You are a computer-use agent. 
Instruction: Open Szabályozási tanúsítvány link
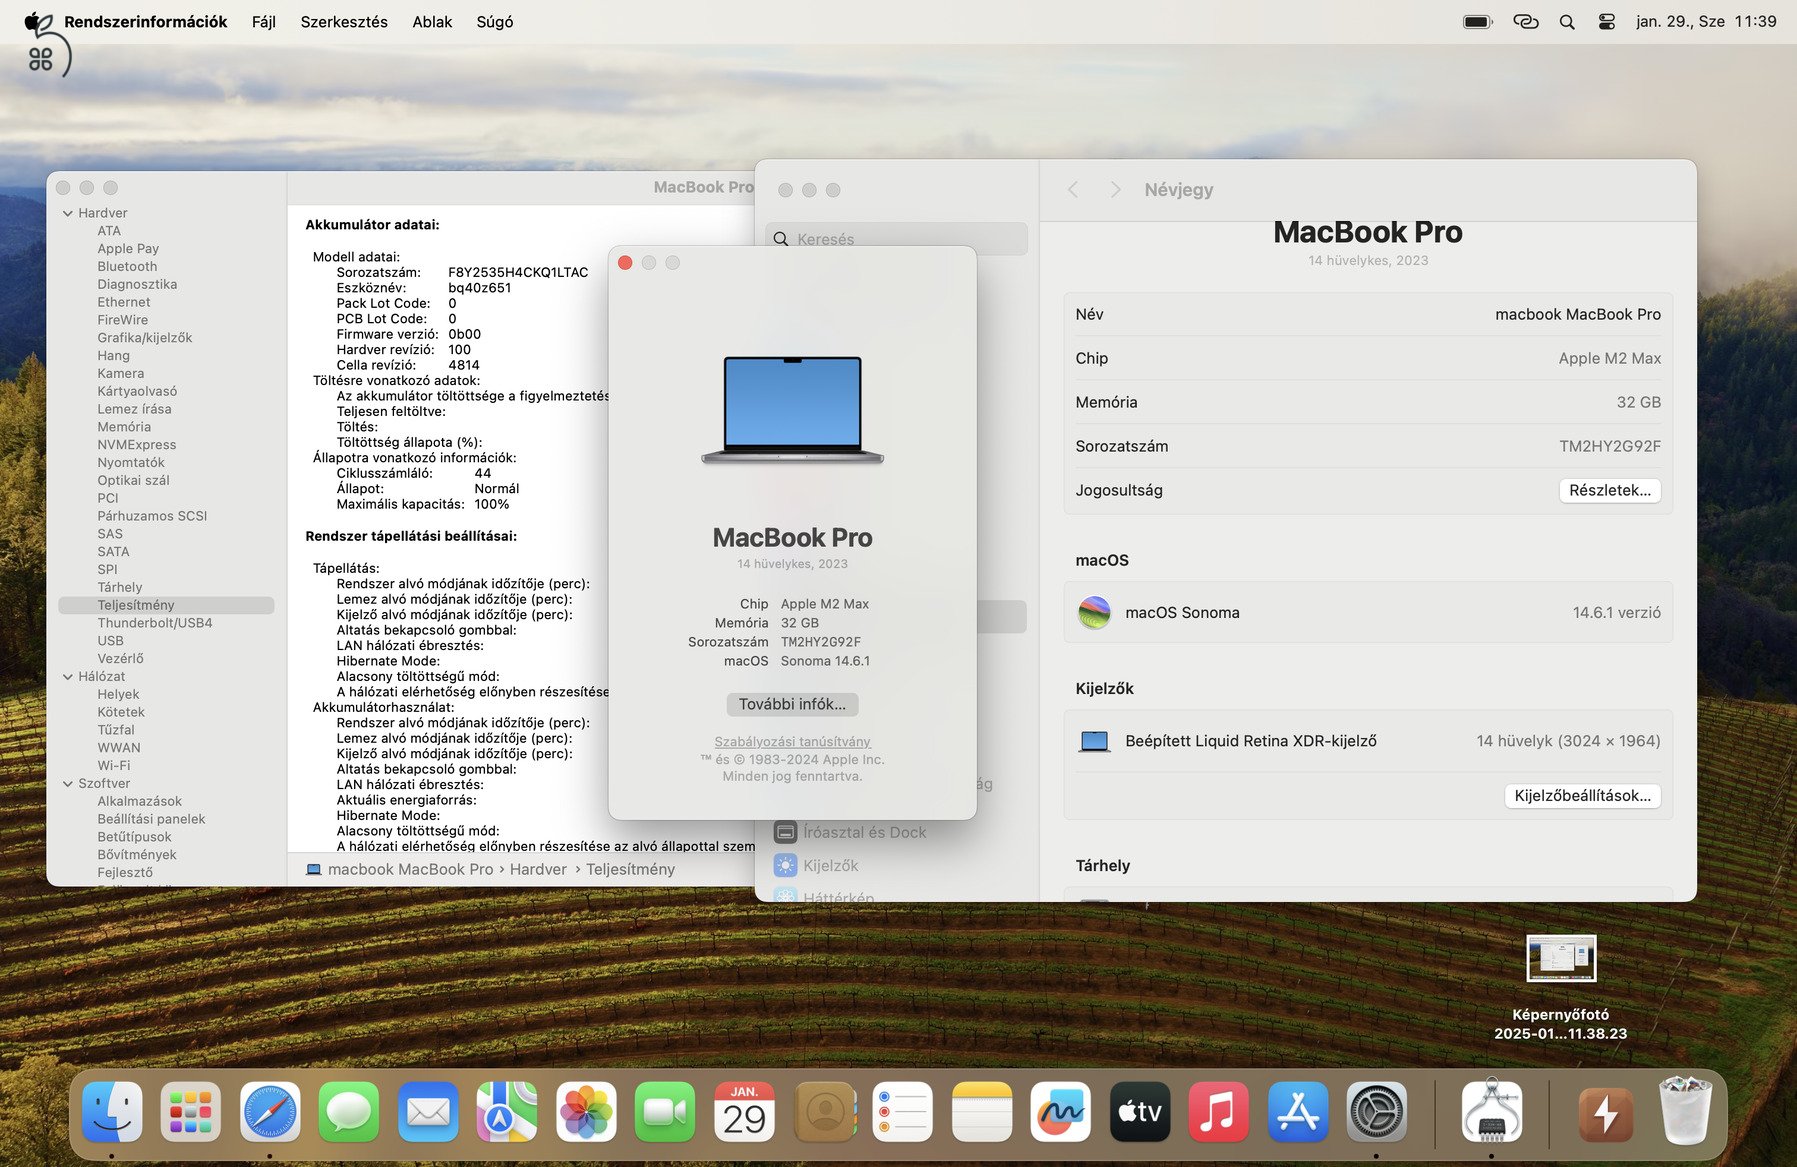click(x=792, y=742)
